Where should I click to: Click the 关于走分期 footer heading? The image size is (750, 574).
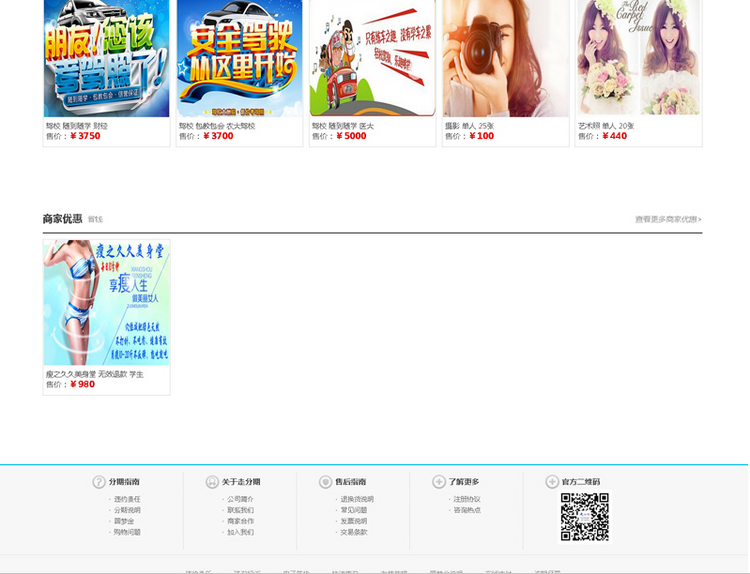point(241,482)
